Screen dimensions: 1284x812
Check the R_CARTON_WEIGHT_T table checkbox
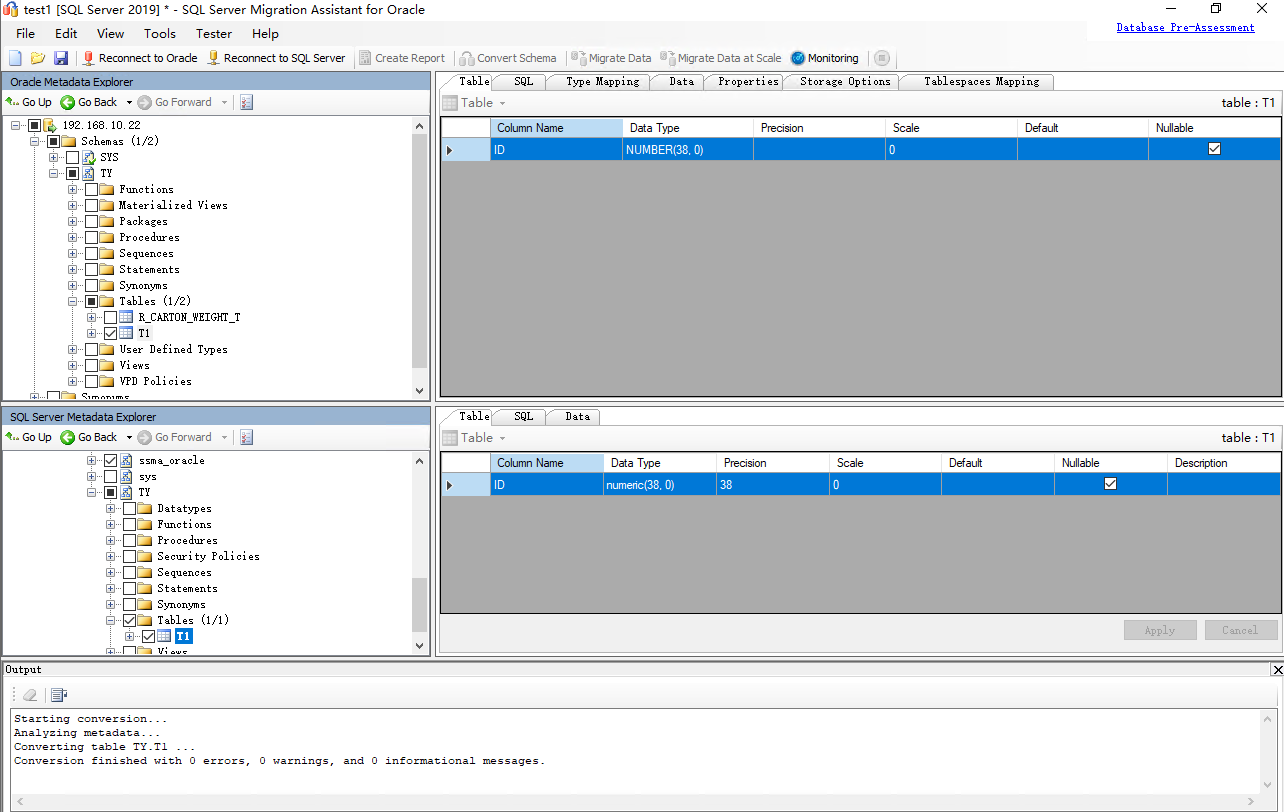[110, 317]
